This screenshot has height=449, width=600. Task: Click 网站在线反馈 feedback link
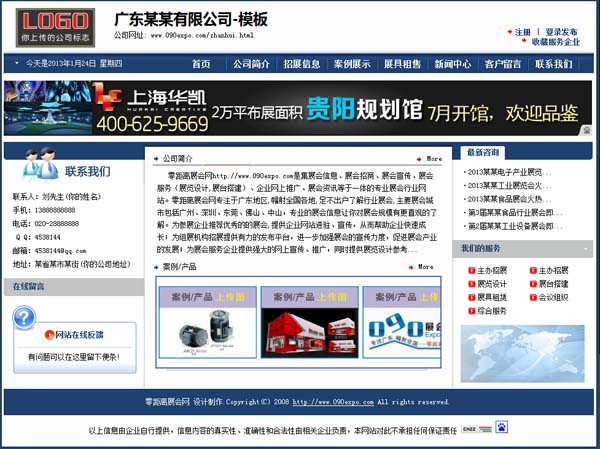coord(79,335)
